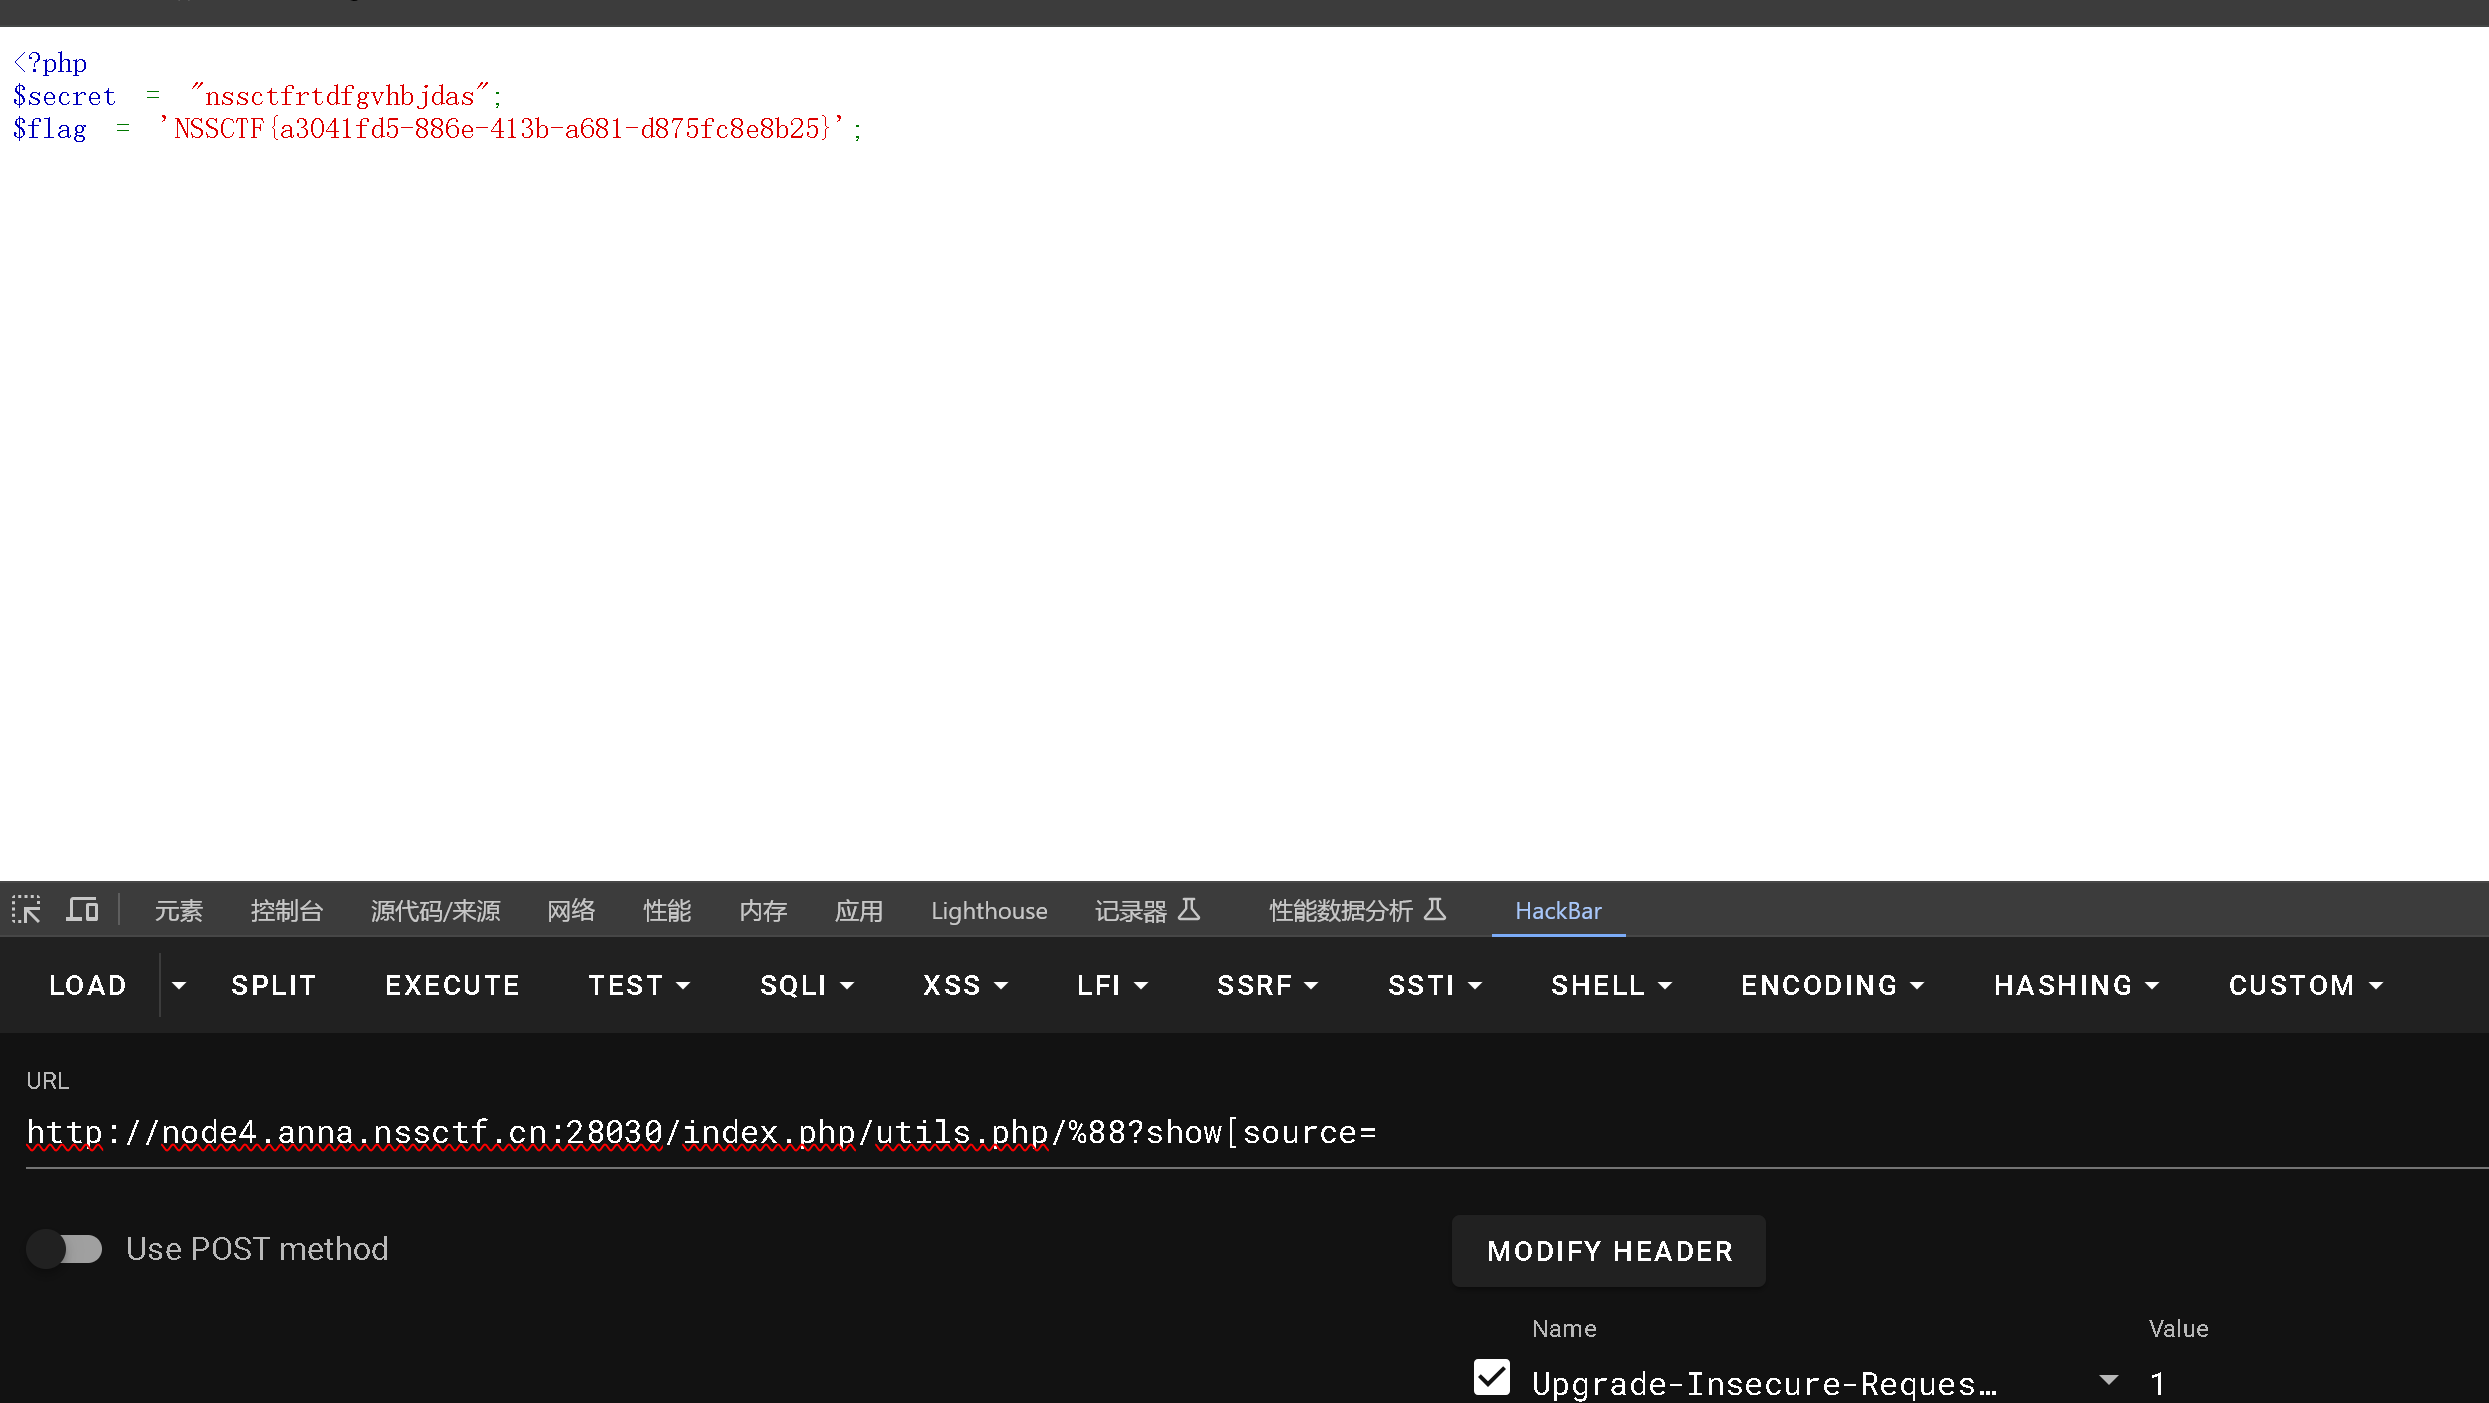Switch to the 网络 network tab
The width and height of the screenshot is (2489, 1403).
(x=570, y=911)
